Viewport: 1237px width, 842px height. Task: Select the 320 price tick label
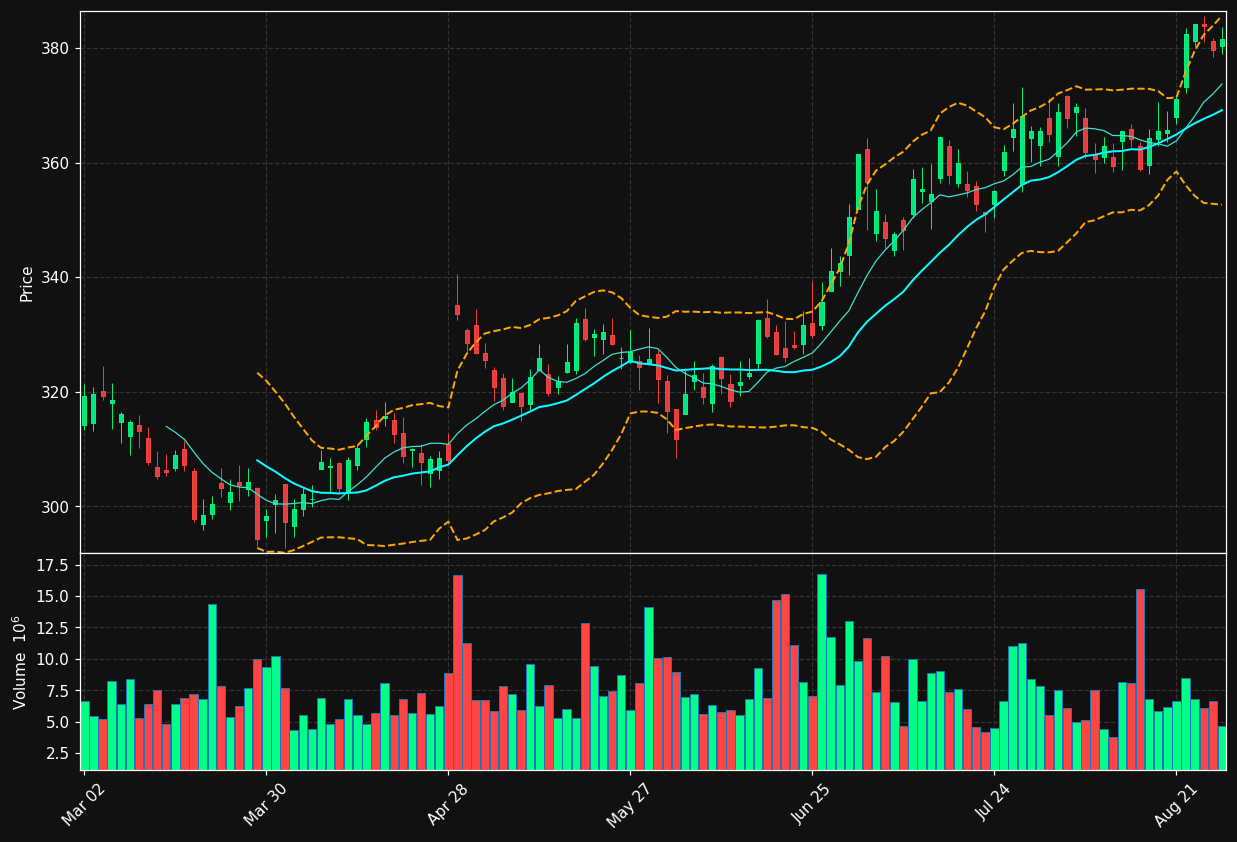click(55, 392)
